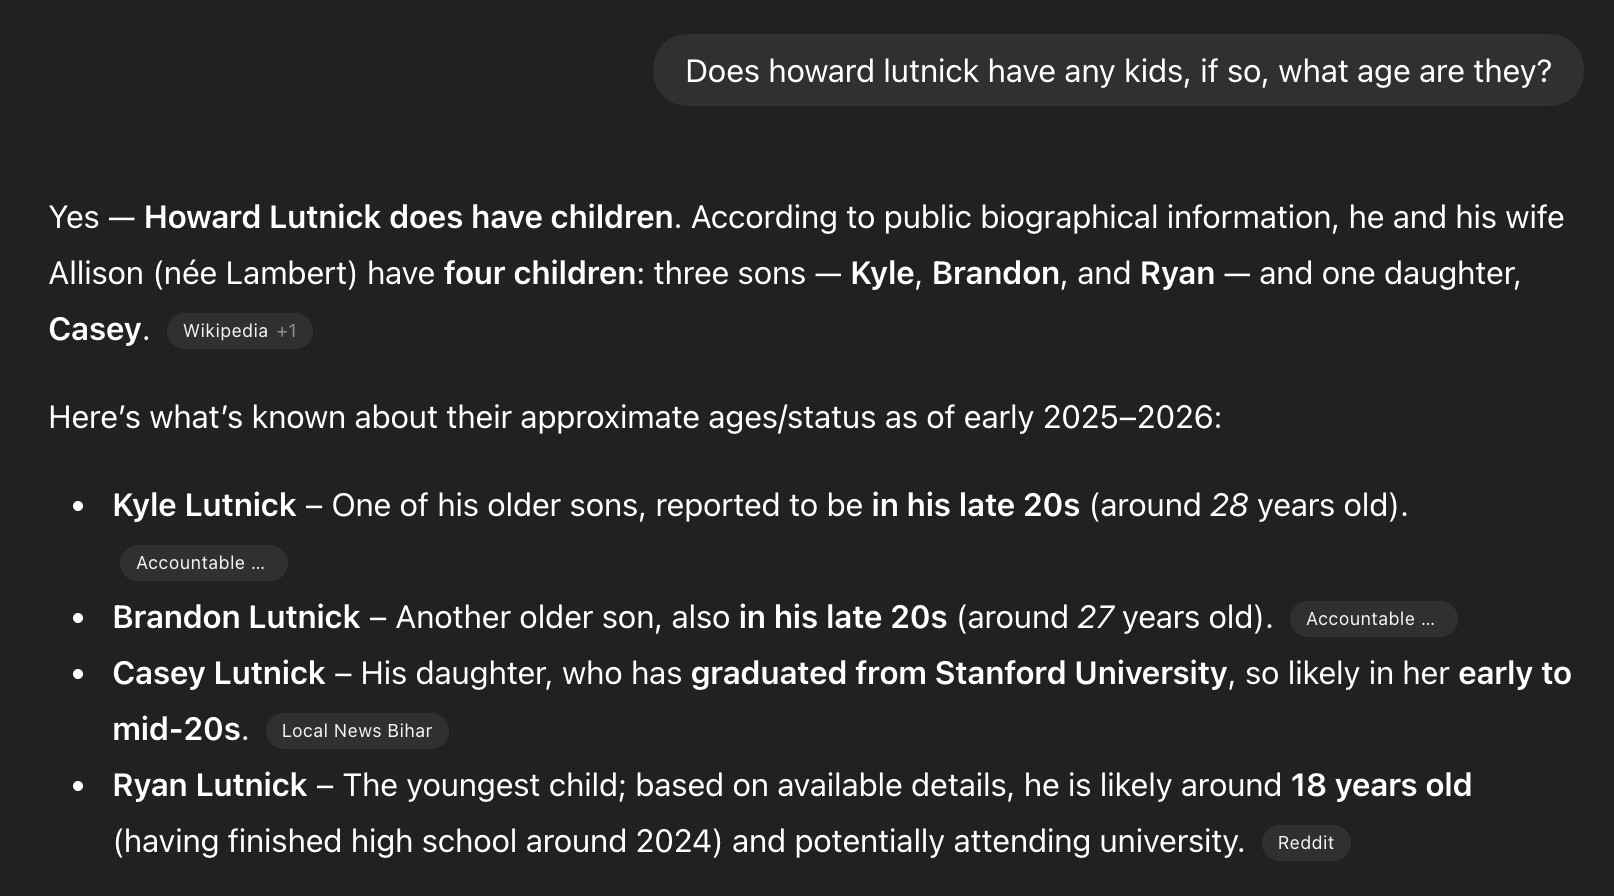This screenshot has height=896, width=1614.
Task: Click the 'Brandon Lutnick' bullet heading
Action: [x=236, y=617]
